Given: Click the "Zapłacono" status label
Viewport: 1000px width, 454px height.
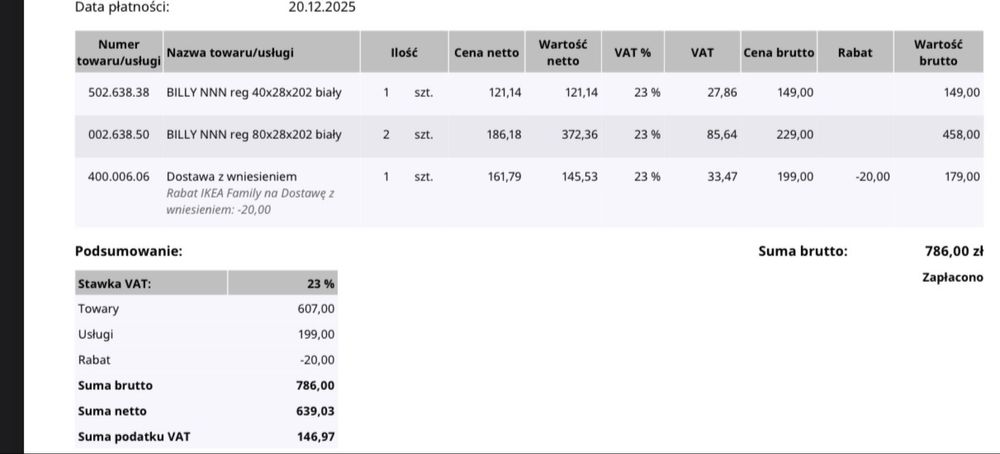Looking at the screenshot, I should 951,277.
